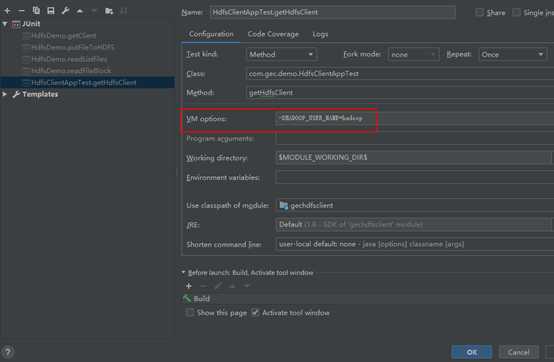
Task: Click the Cancel button
Action: (x=518, y=352)
